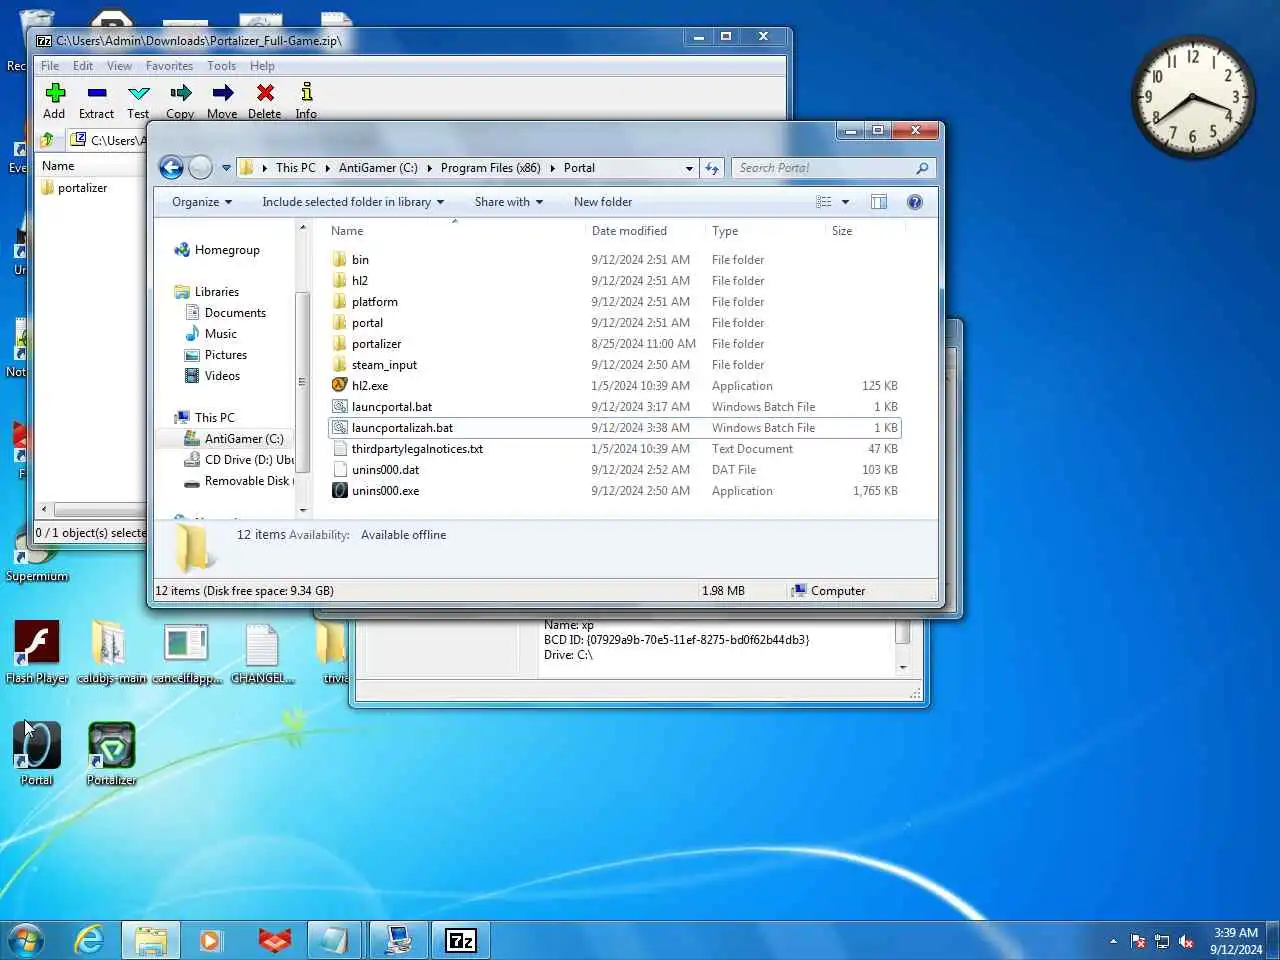Expand the arrow after Program Files (x86) breadcrumb
This screenshot has height=960, width=1280.
(552, 168)
